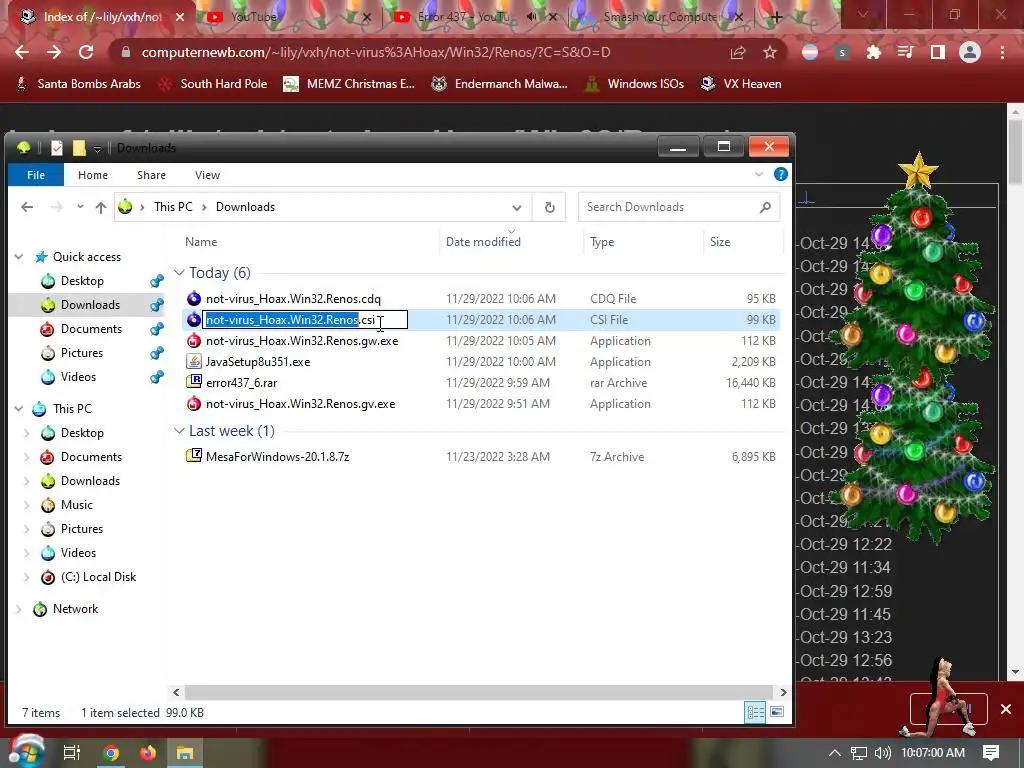Expand (C:) Local Disk node
Image resolution: width=1024 pixels, height=768 pixels.
click(x=27, y=577)
